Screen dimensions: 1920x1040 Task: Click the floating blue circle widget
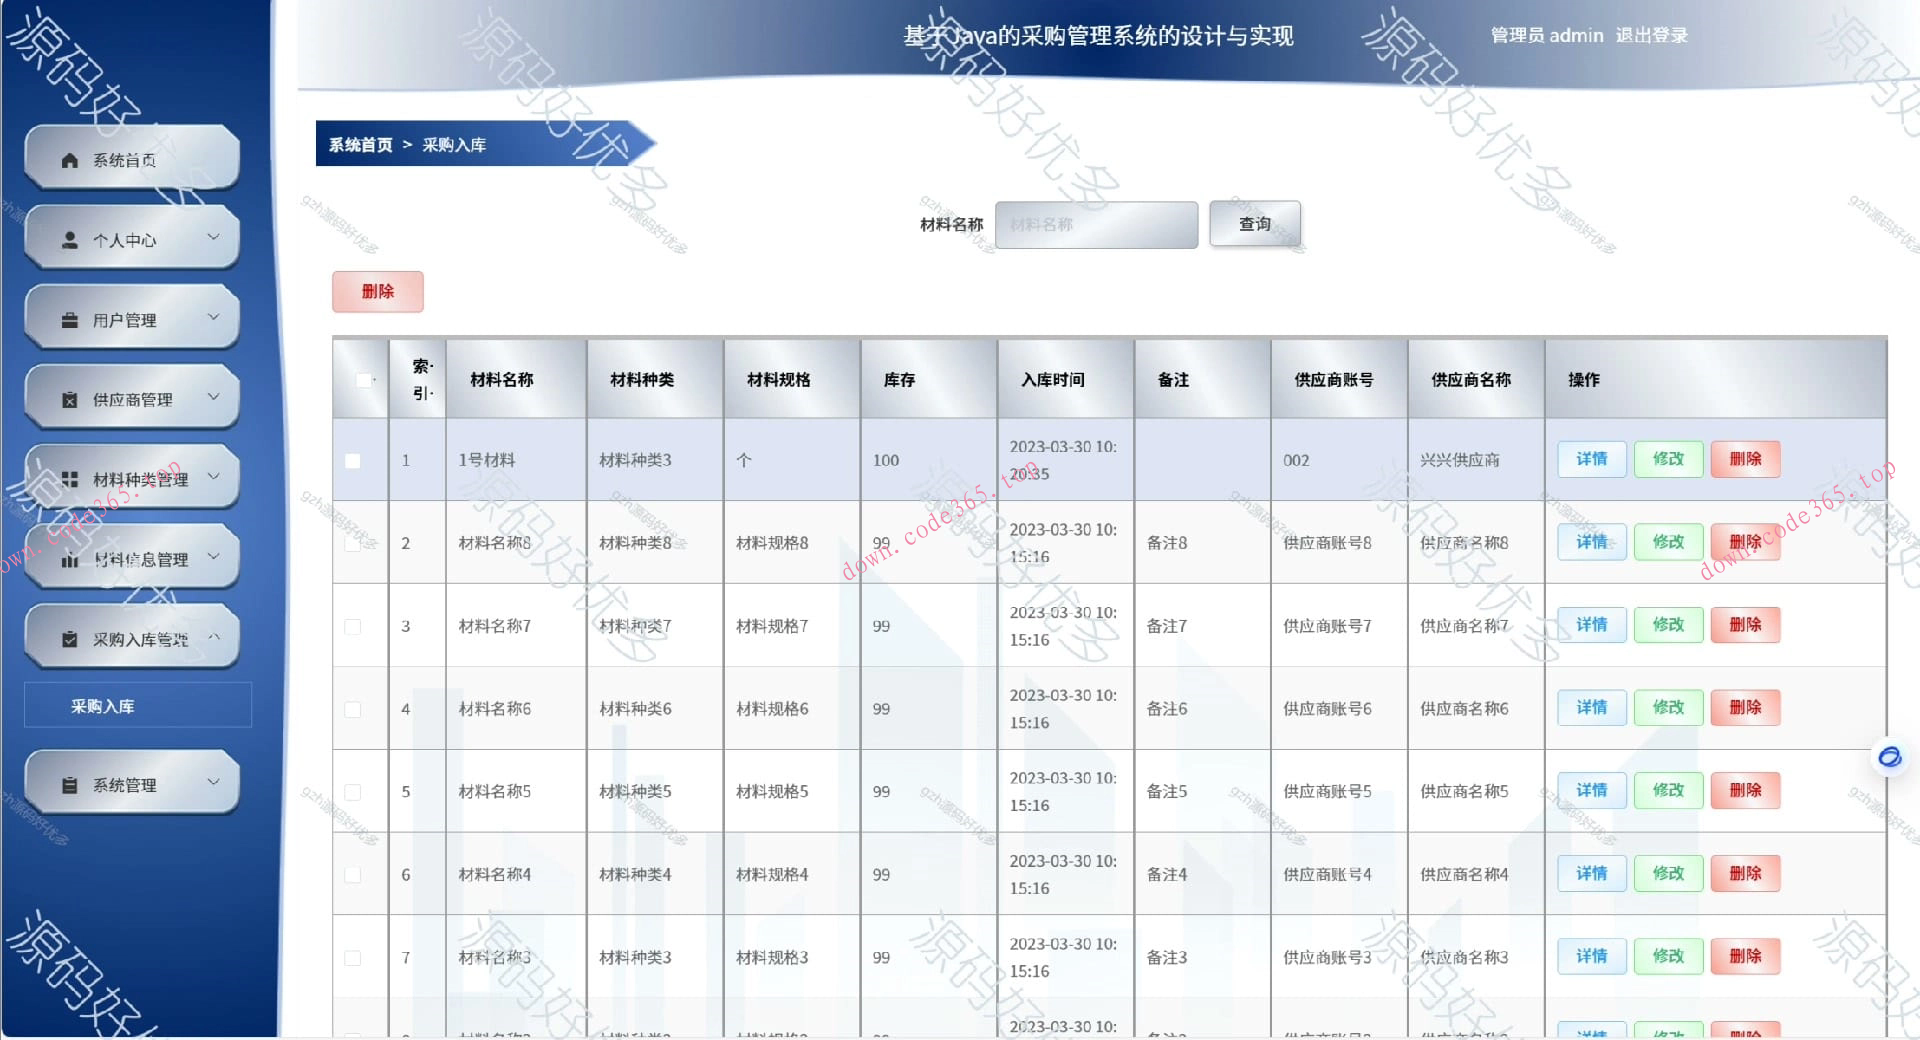point(1889,759)
